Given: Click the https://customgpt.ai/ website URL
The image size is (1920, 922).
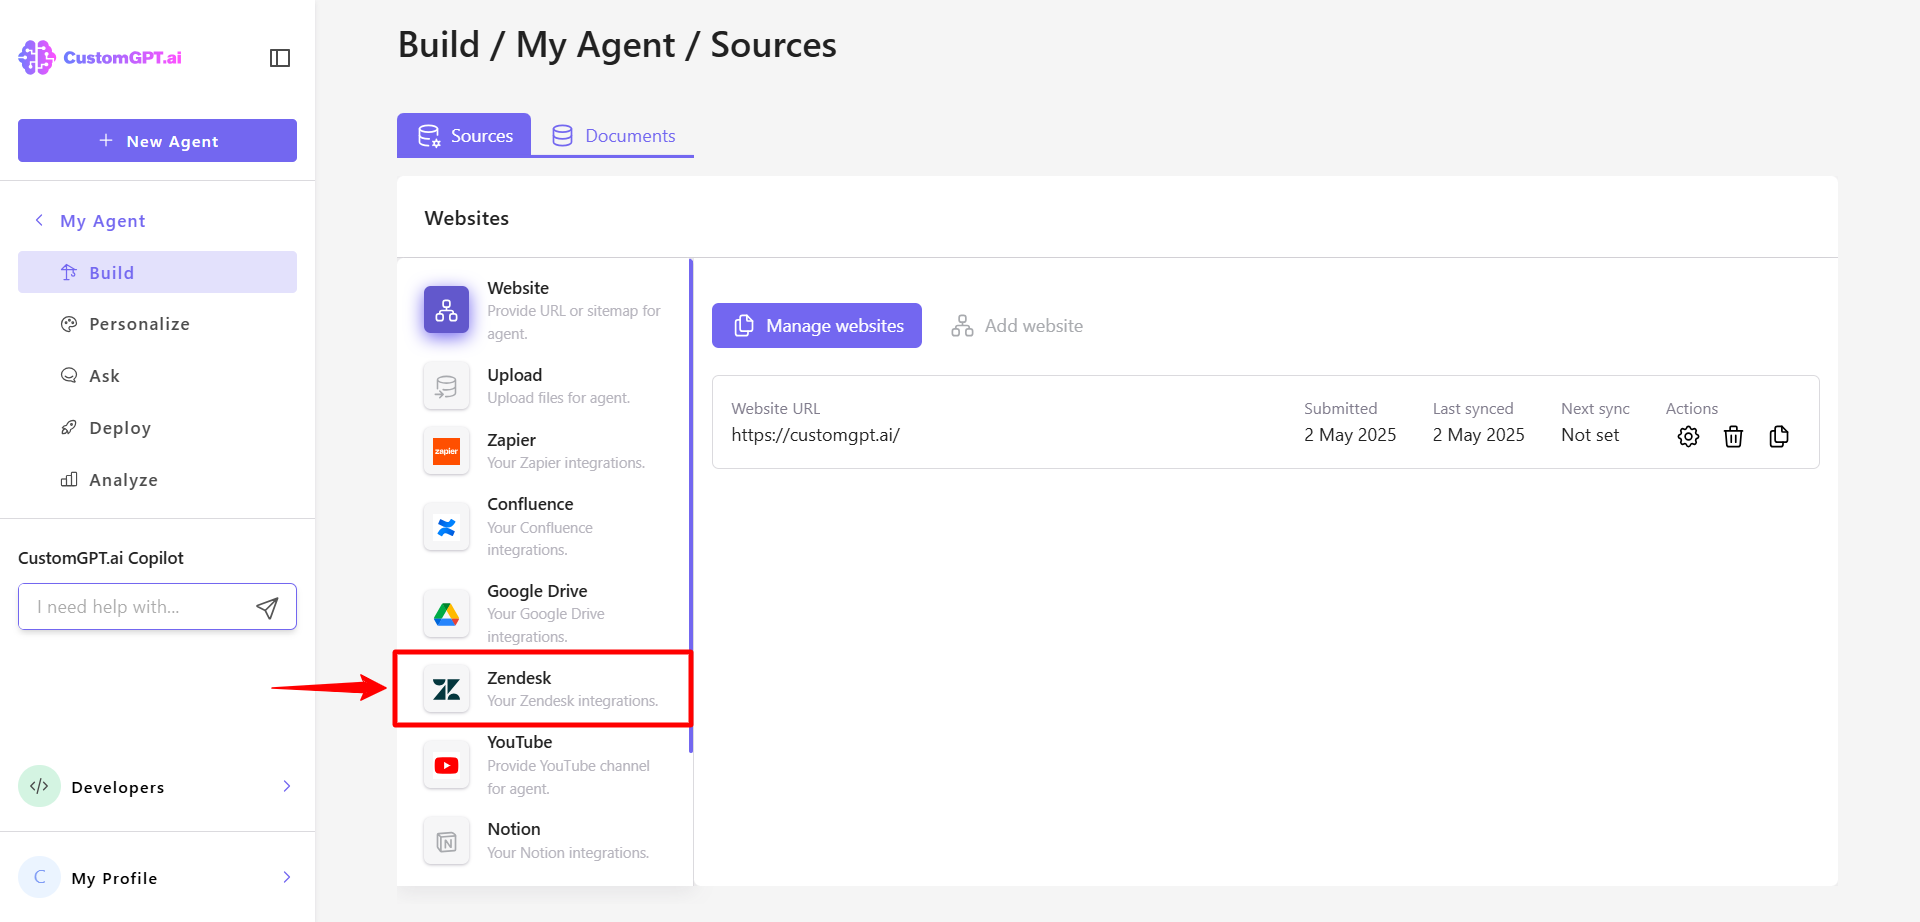Looking at the screenshot, I should point(815,435).
